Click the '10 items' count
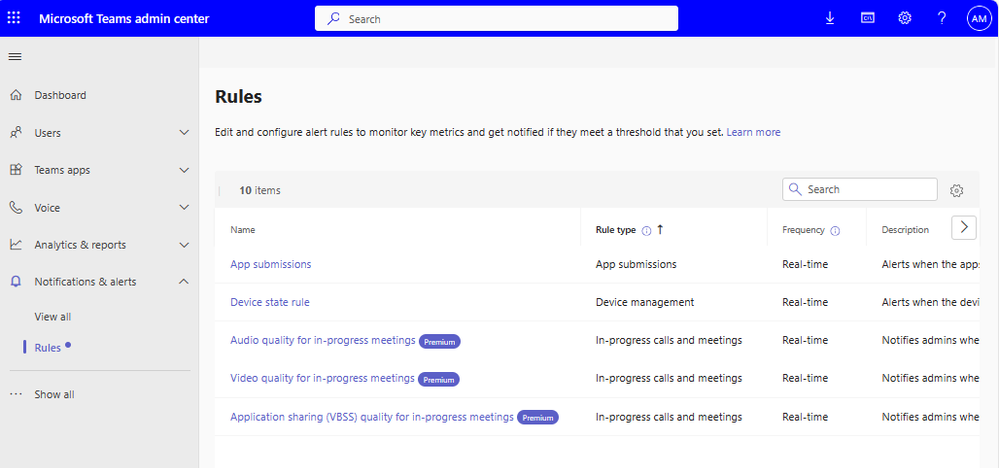The height and width of the screenshot is (468, 999). point(260,190)
